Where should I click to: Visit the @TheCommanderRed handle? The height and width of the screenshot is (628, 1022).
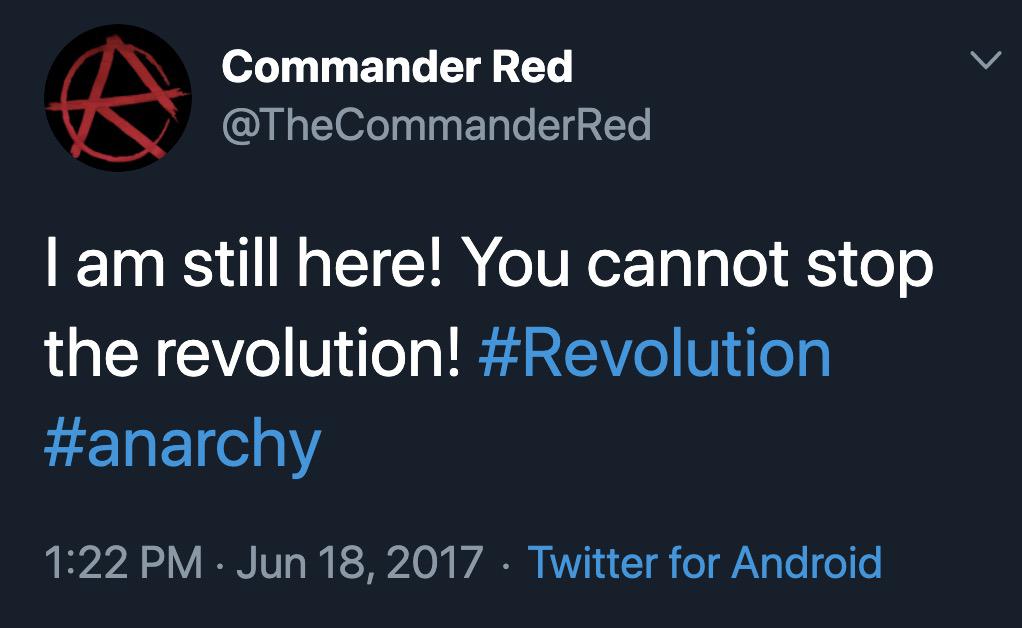[436, 126]
